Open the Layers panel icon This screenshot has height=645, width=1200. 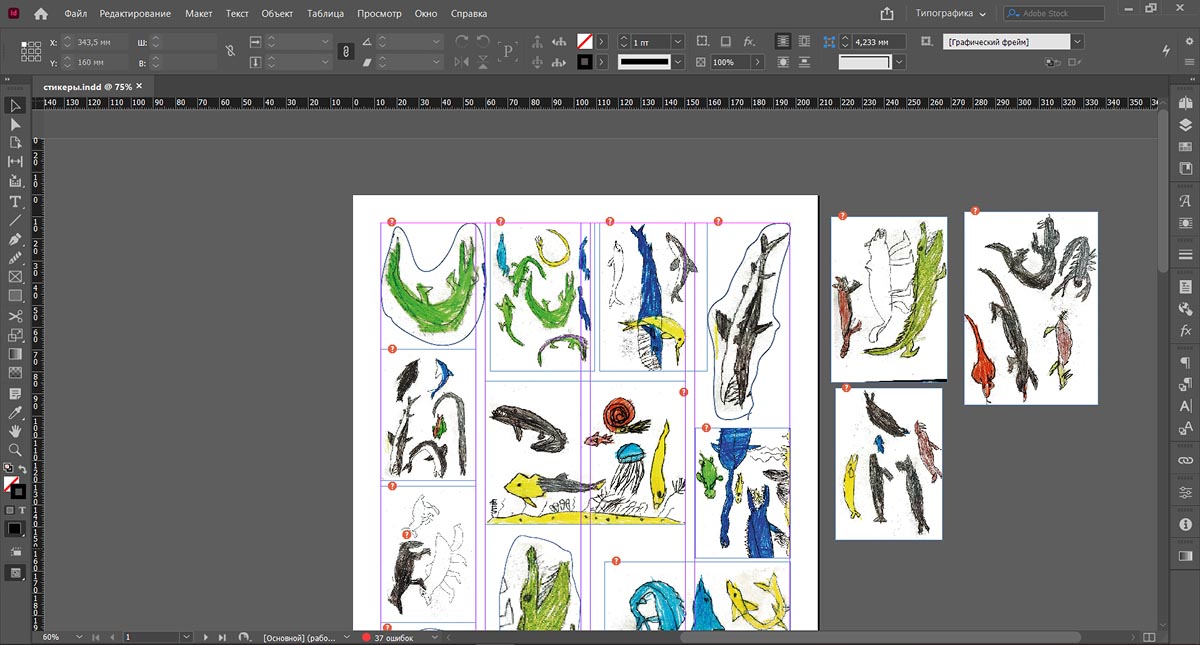click(x=1185, y=125)
